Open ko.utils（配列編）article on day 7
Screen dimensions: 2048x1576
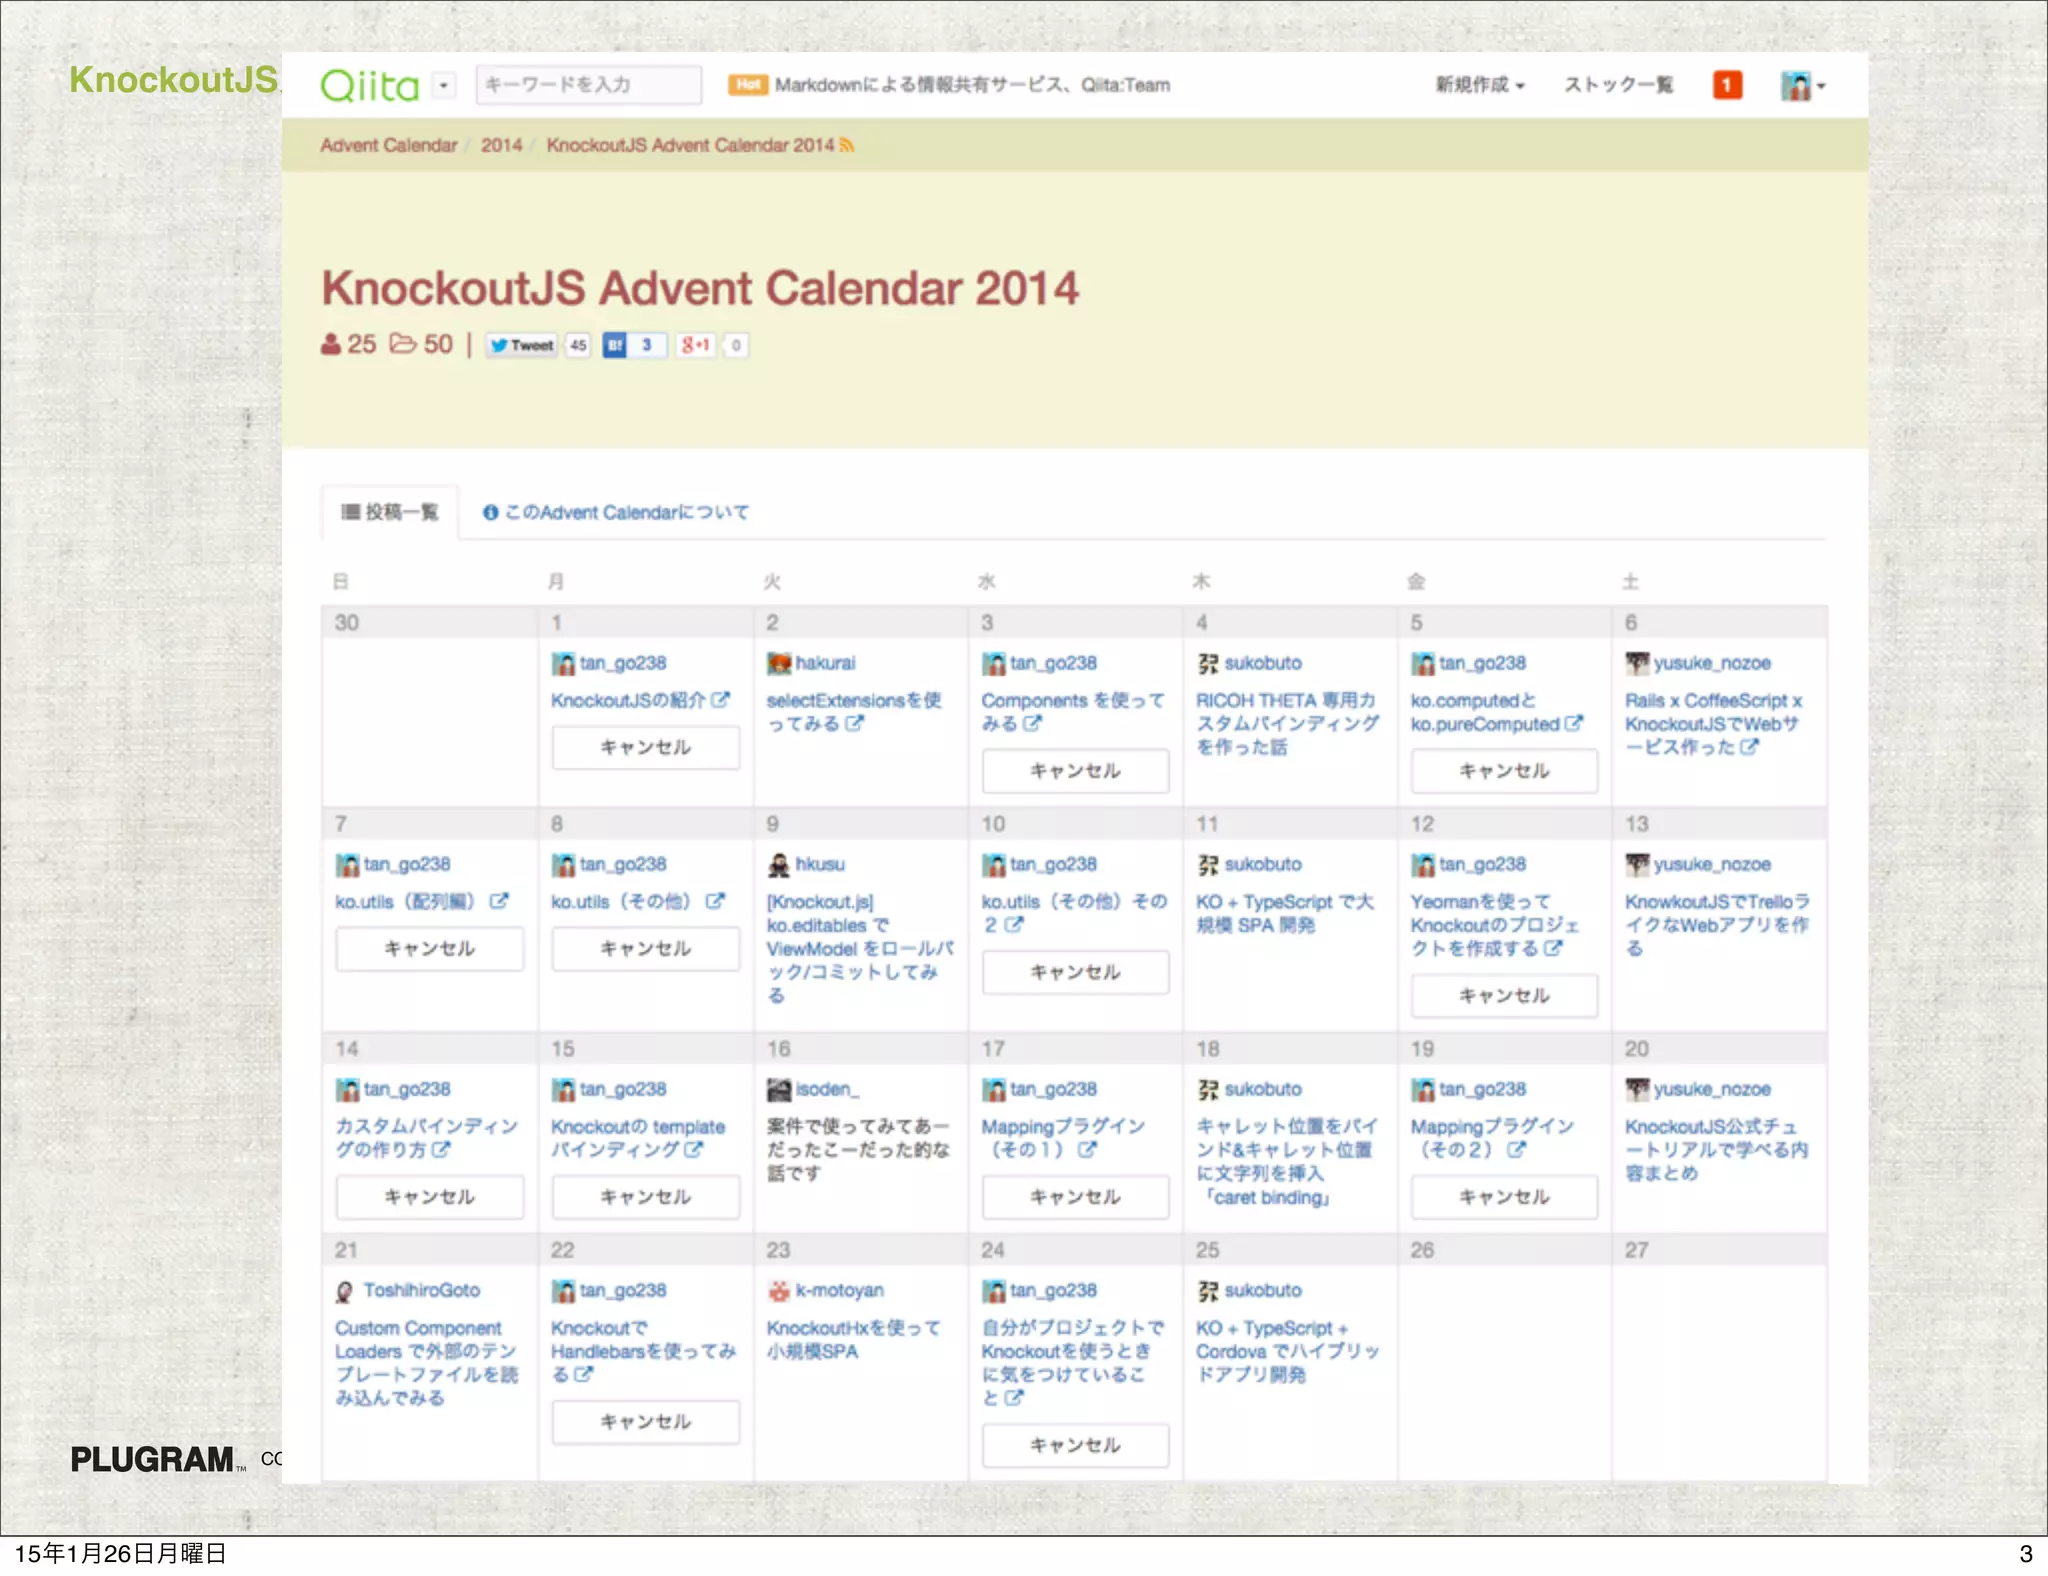coord(421,901)
